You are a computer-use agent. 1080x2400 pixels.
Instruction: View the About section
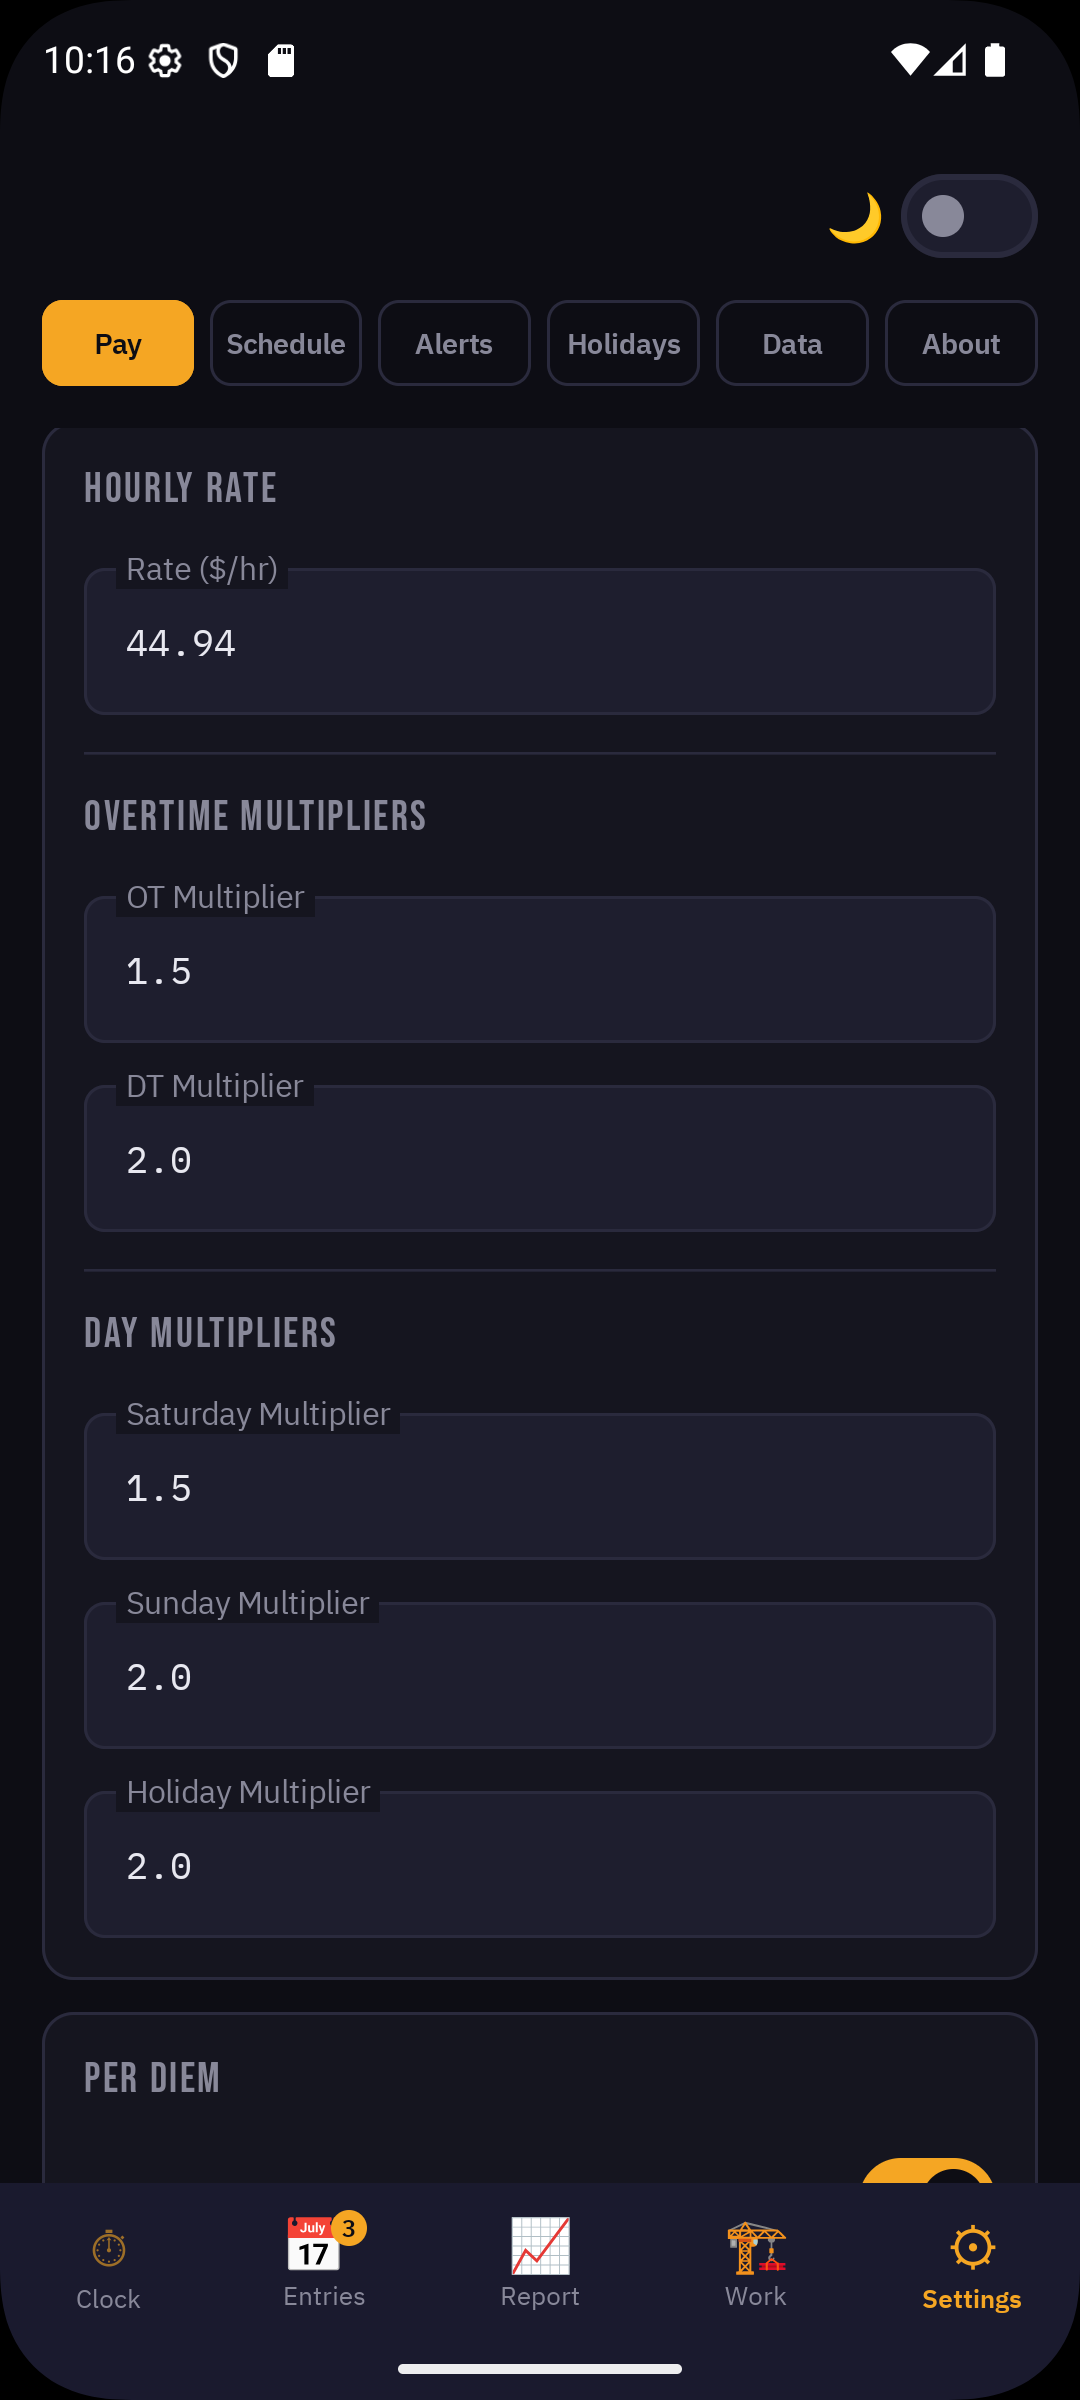(960, 343)
